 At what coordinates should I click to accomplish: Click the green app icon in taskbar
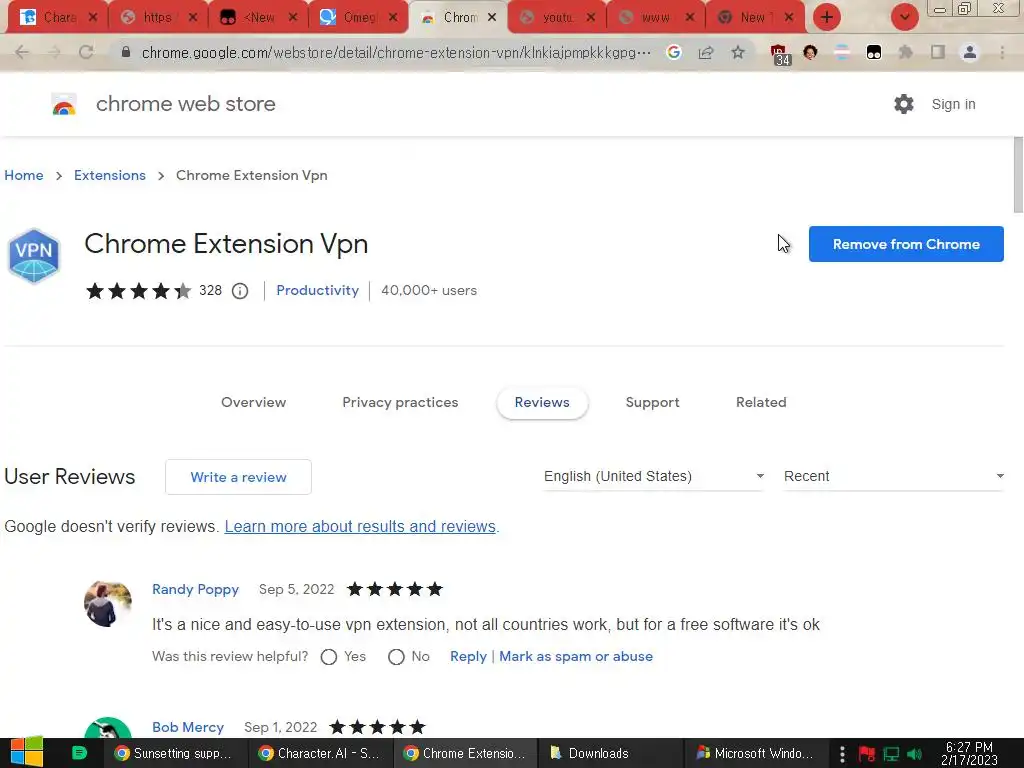tap(79, 753)
